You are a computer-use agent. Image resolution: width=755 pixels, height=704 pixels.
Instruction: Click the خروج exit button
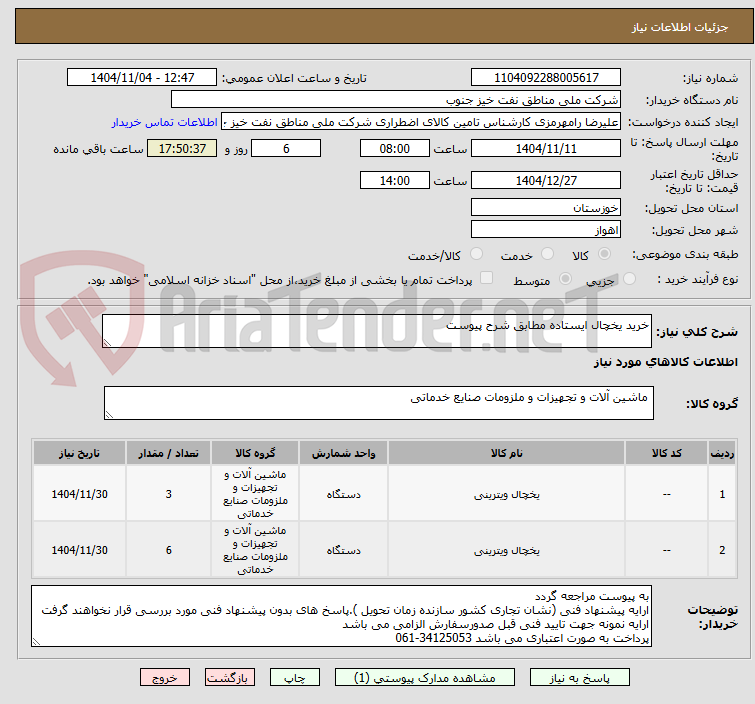(x=165, y=678)
